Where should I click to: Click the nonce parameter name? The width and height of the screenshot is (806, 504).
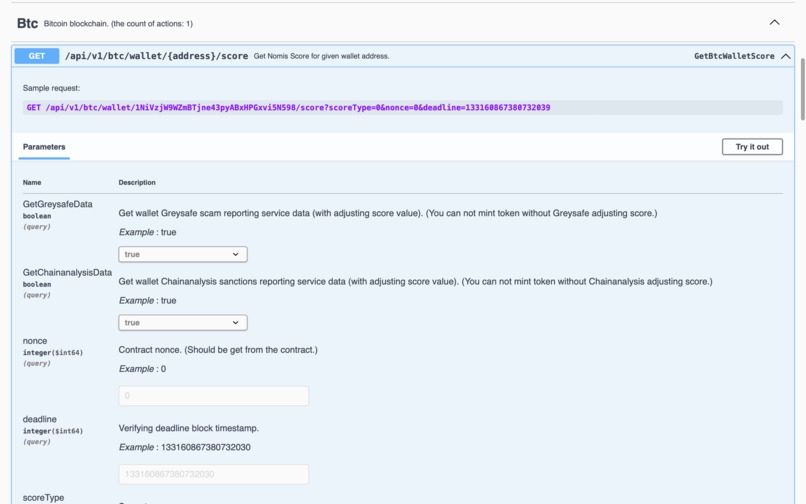click(x=35, y=341)
